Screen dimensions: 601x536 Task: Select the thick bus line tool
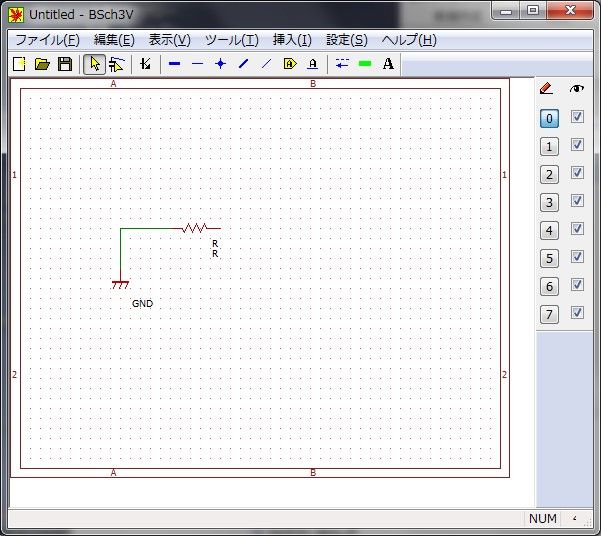tap(174, 64)
